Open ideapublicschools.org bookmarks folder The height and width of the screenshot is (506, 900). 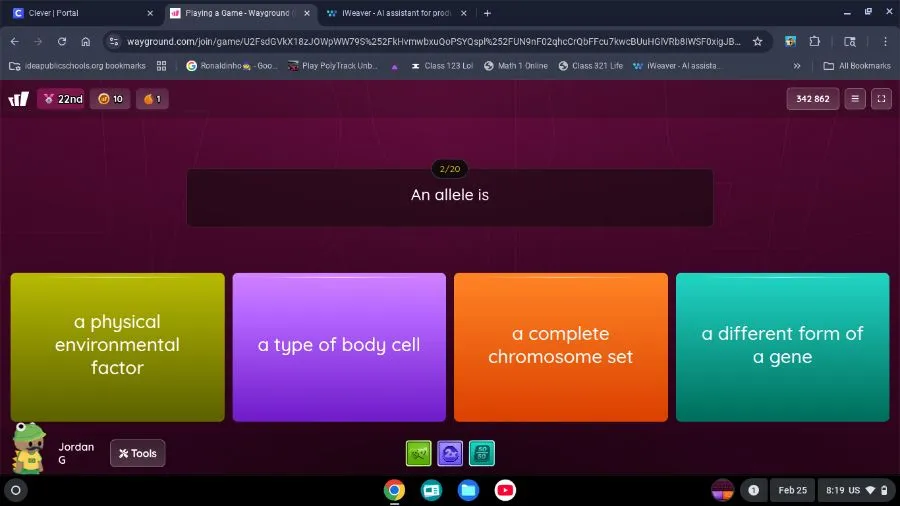tap(77, 66)
